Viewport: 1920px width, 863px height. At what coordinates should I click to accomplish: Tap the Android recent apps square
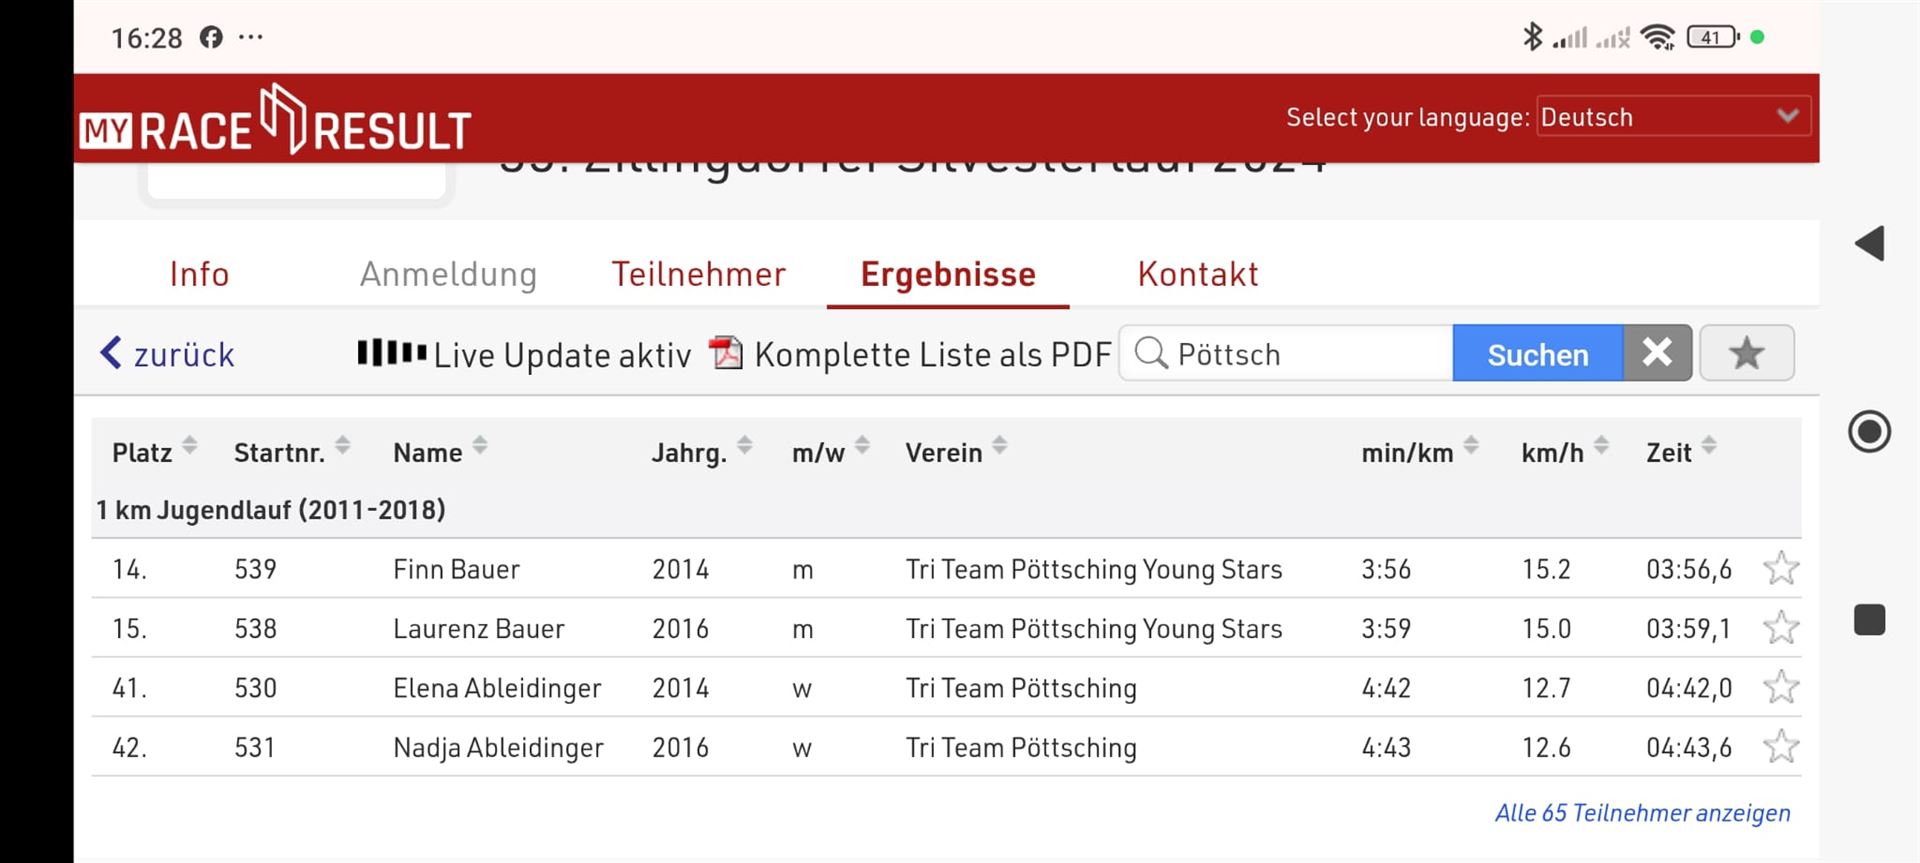coord(1869,620)
